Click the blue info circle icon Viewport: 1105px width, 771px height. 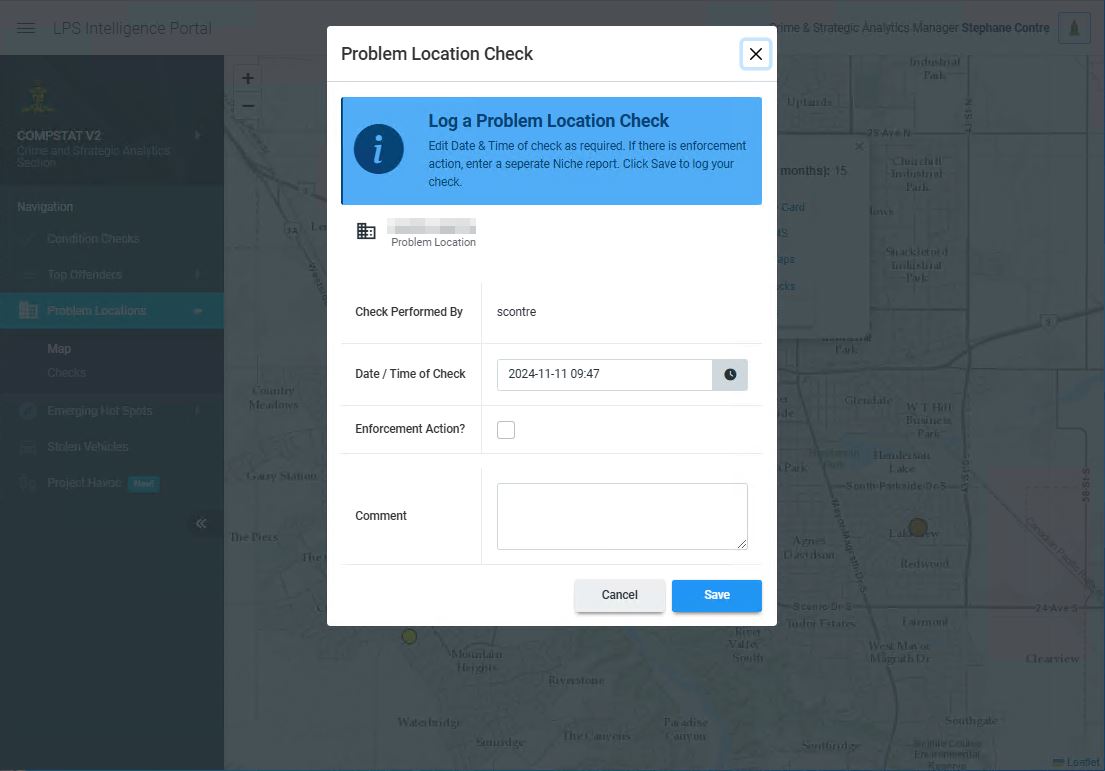point(378,150)
